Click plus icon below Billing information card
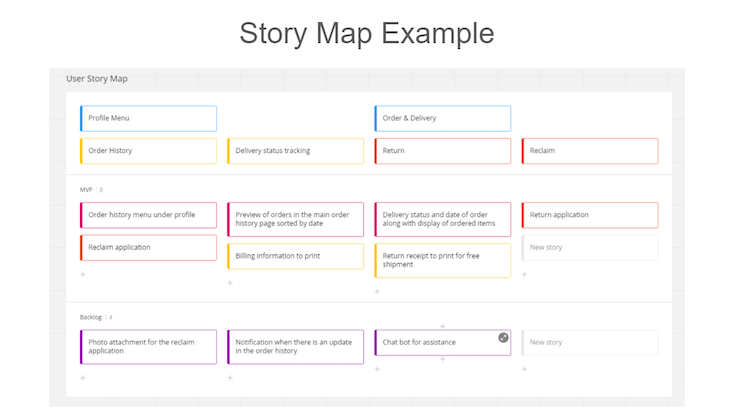The image size is (730, 414). pos(230,283)
